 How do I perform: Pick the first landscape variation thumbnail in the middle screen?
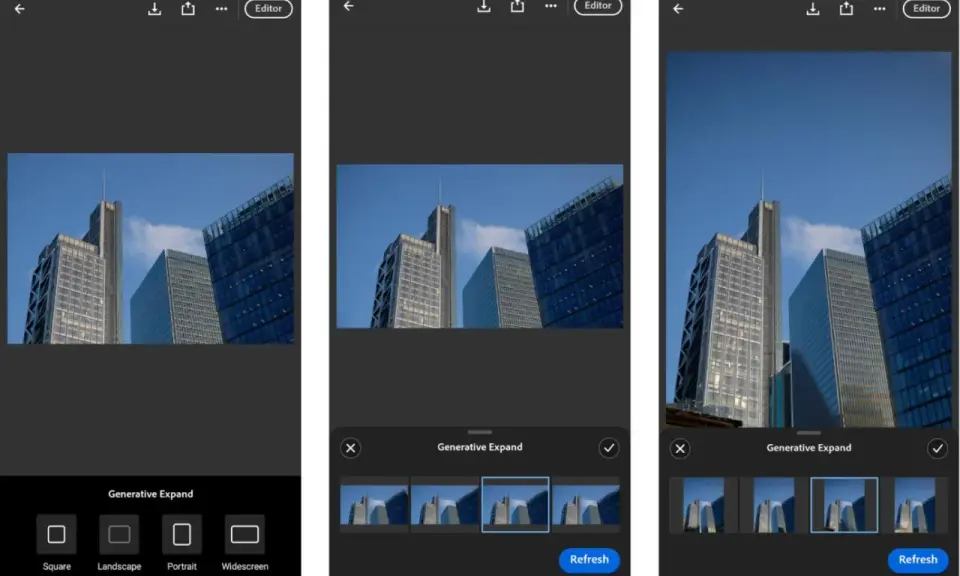[374, 505]
